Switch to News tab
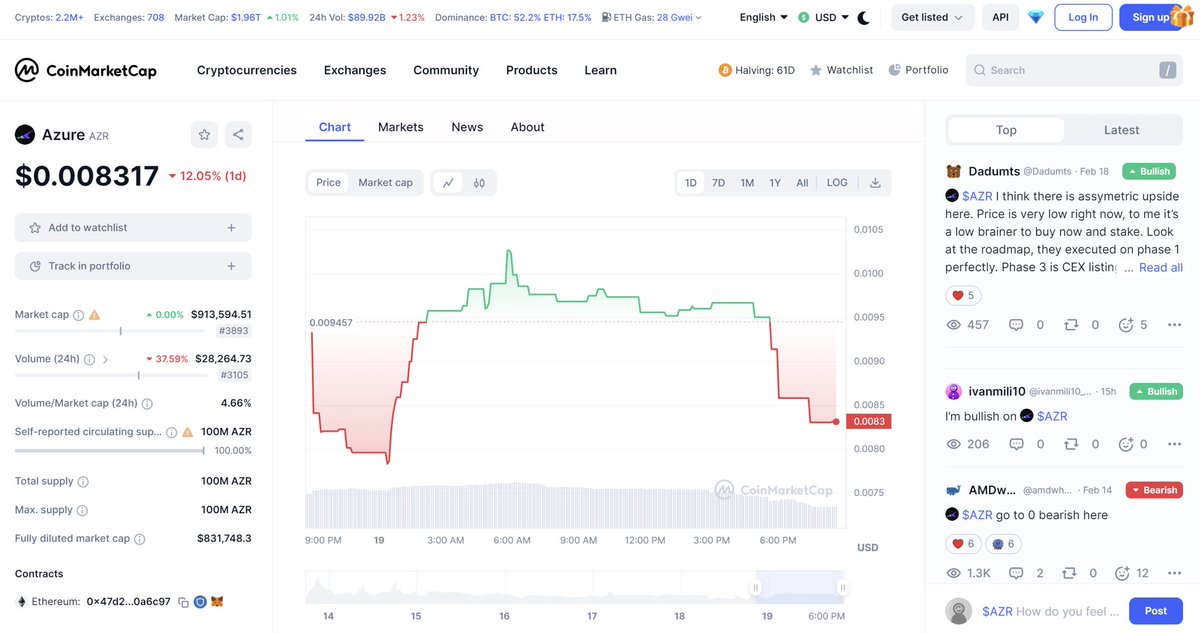The height and width of the screenshot is (633, 1200). [x=467, y=127]
